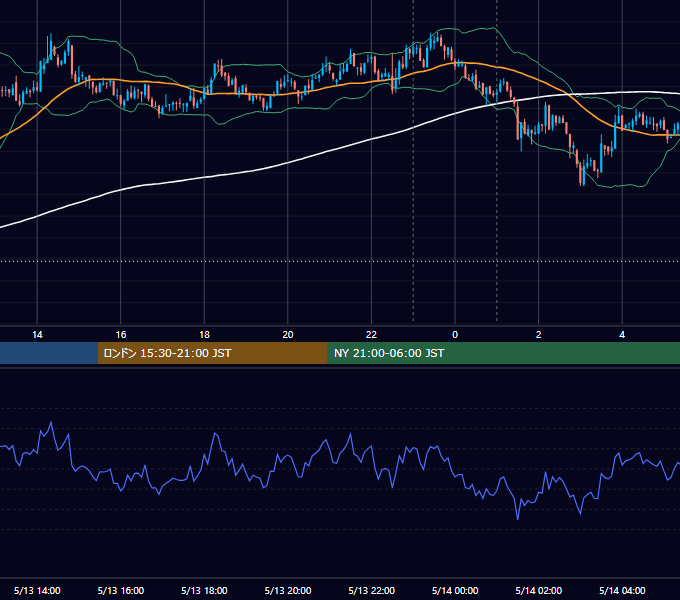The width and height of the screenshot is (680, 600).
Task: Click the '0' hour axis label
Action: tap(455, 335)
